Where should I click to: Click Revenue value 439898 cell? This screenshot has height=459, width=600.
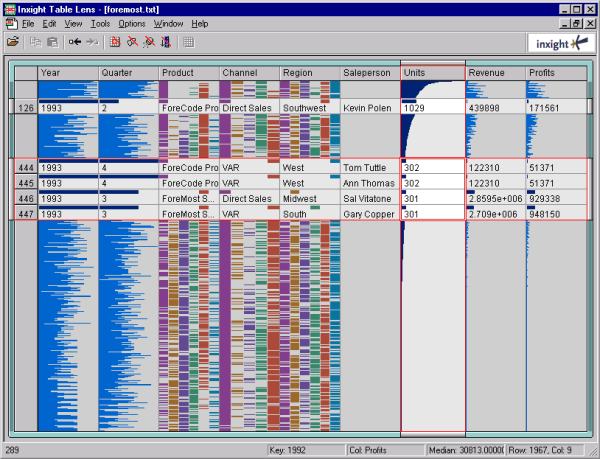(x=496, y=108)
